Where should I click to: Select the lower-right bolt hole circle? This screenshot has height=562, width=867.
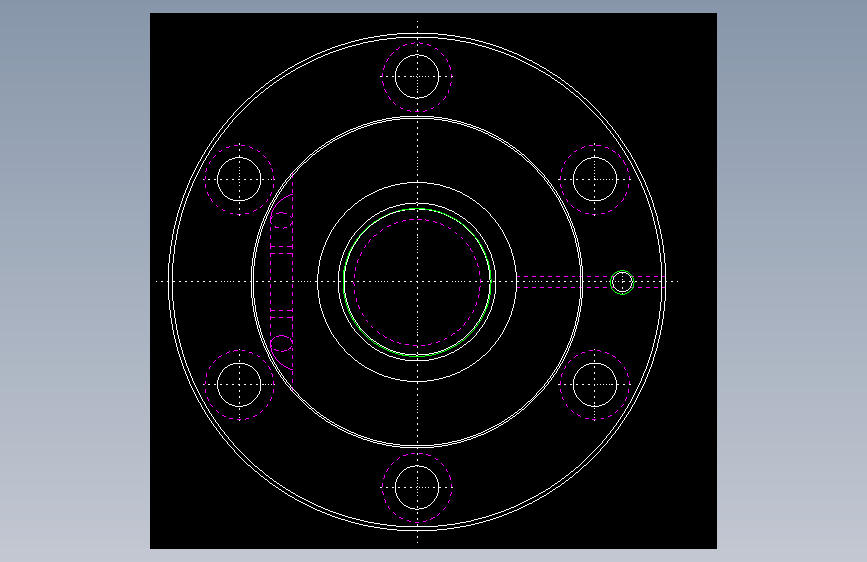tap(595, 384)
